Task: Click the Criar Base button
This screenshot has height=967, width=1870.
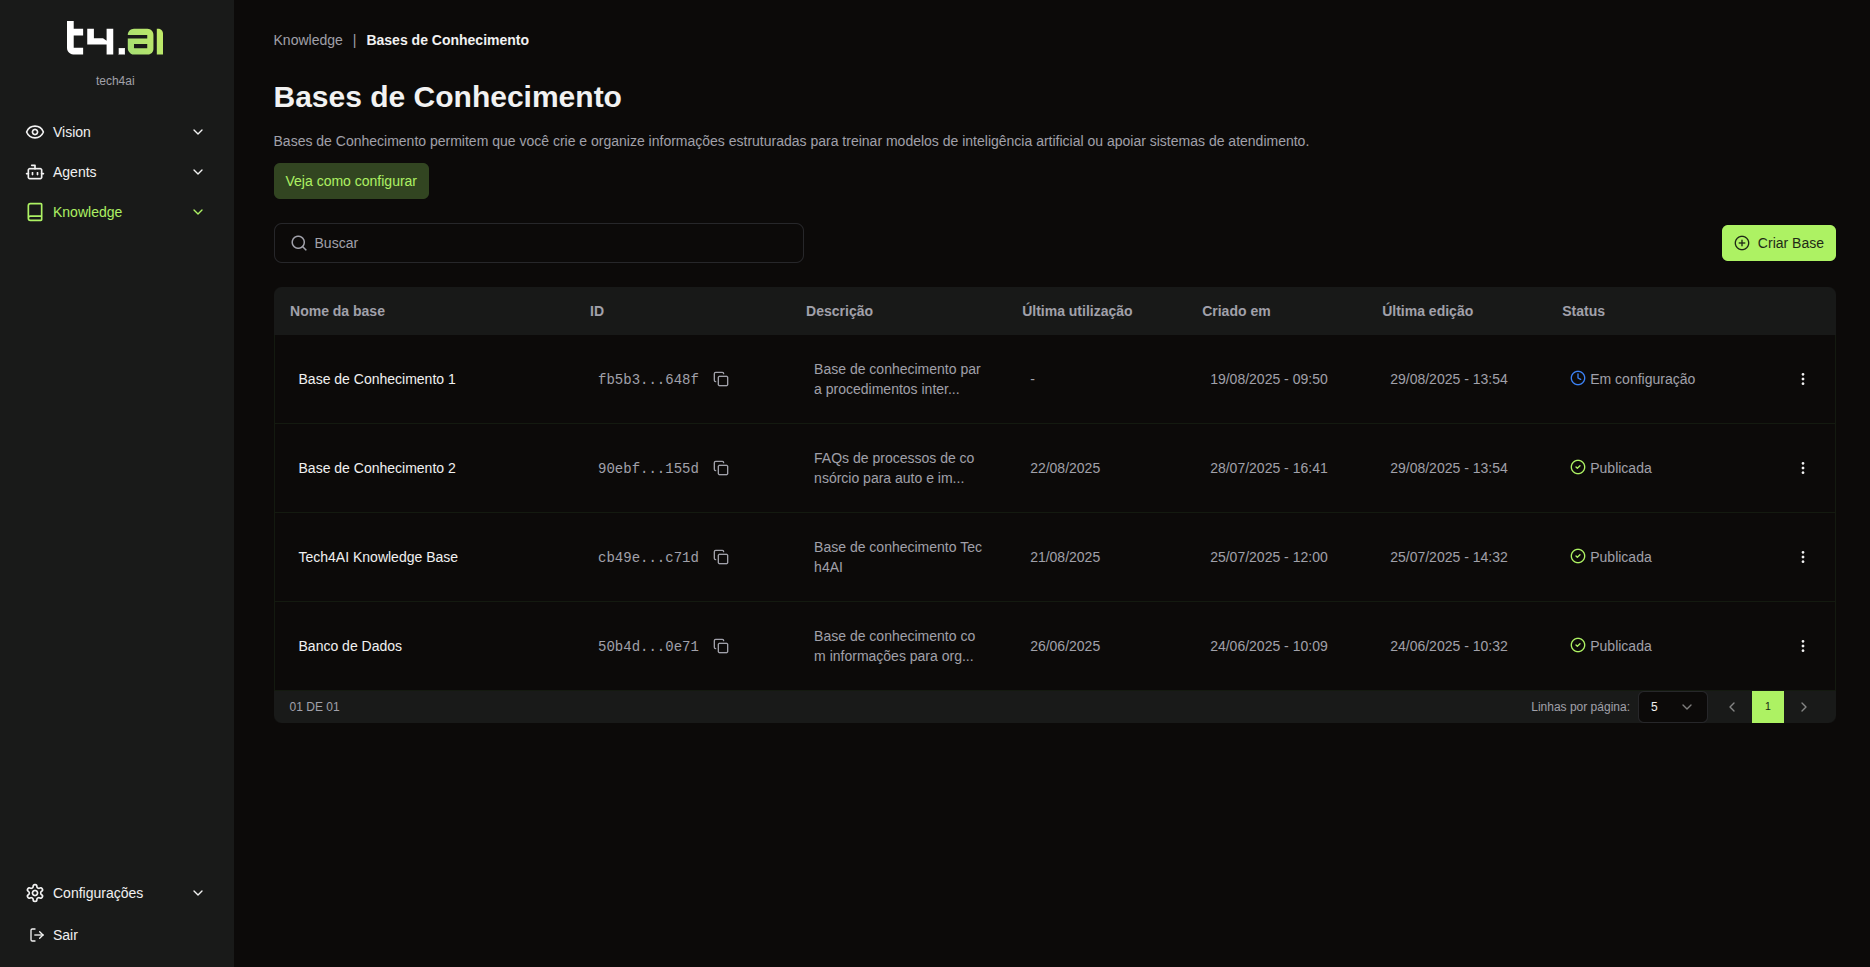Action: point(1778,242)
